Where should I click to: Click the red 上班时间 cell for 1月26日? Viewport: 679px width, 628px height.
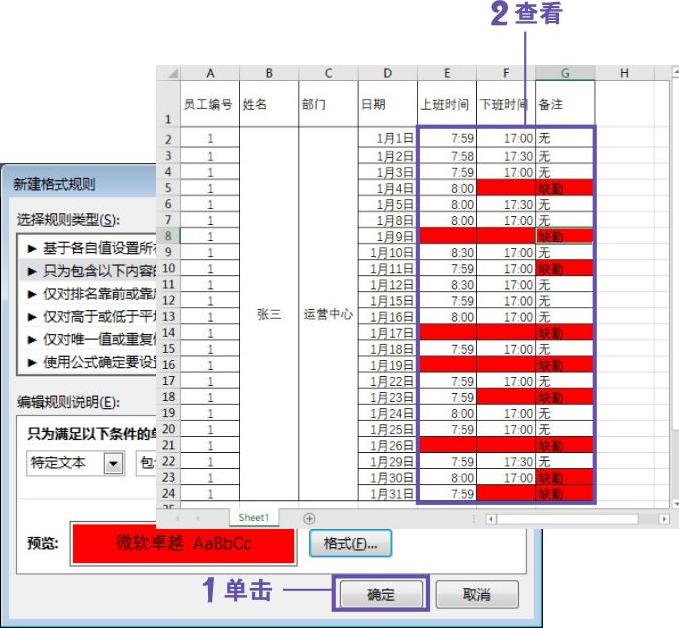(x=447, y=446)
